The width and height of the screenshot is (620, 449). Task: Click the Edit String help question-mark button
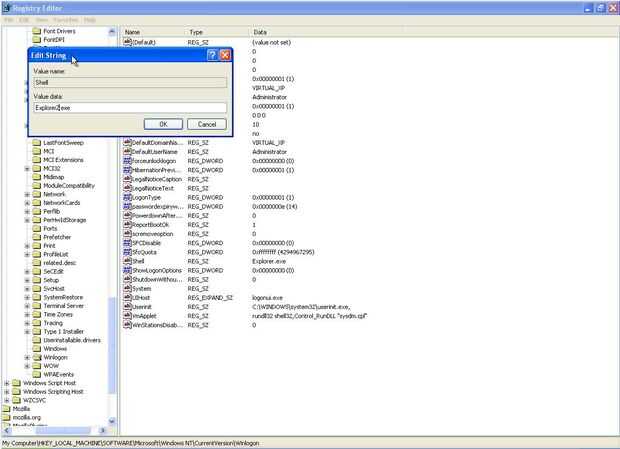coord(212,55)
